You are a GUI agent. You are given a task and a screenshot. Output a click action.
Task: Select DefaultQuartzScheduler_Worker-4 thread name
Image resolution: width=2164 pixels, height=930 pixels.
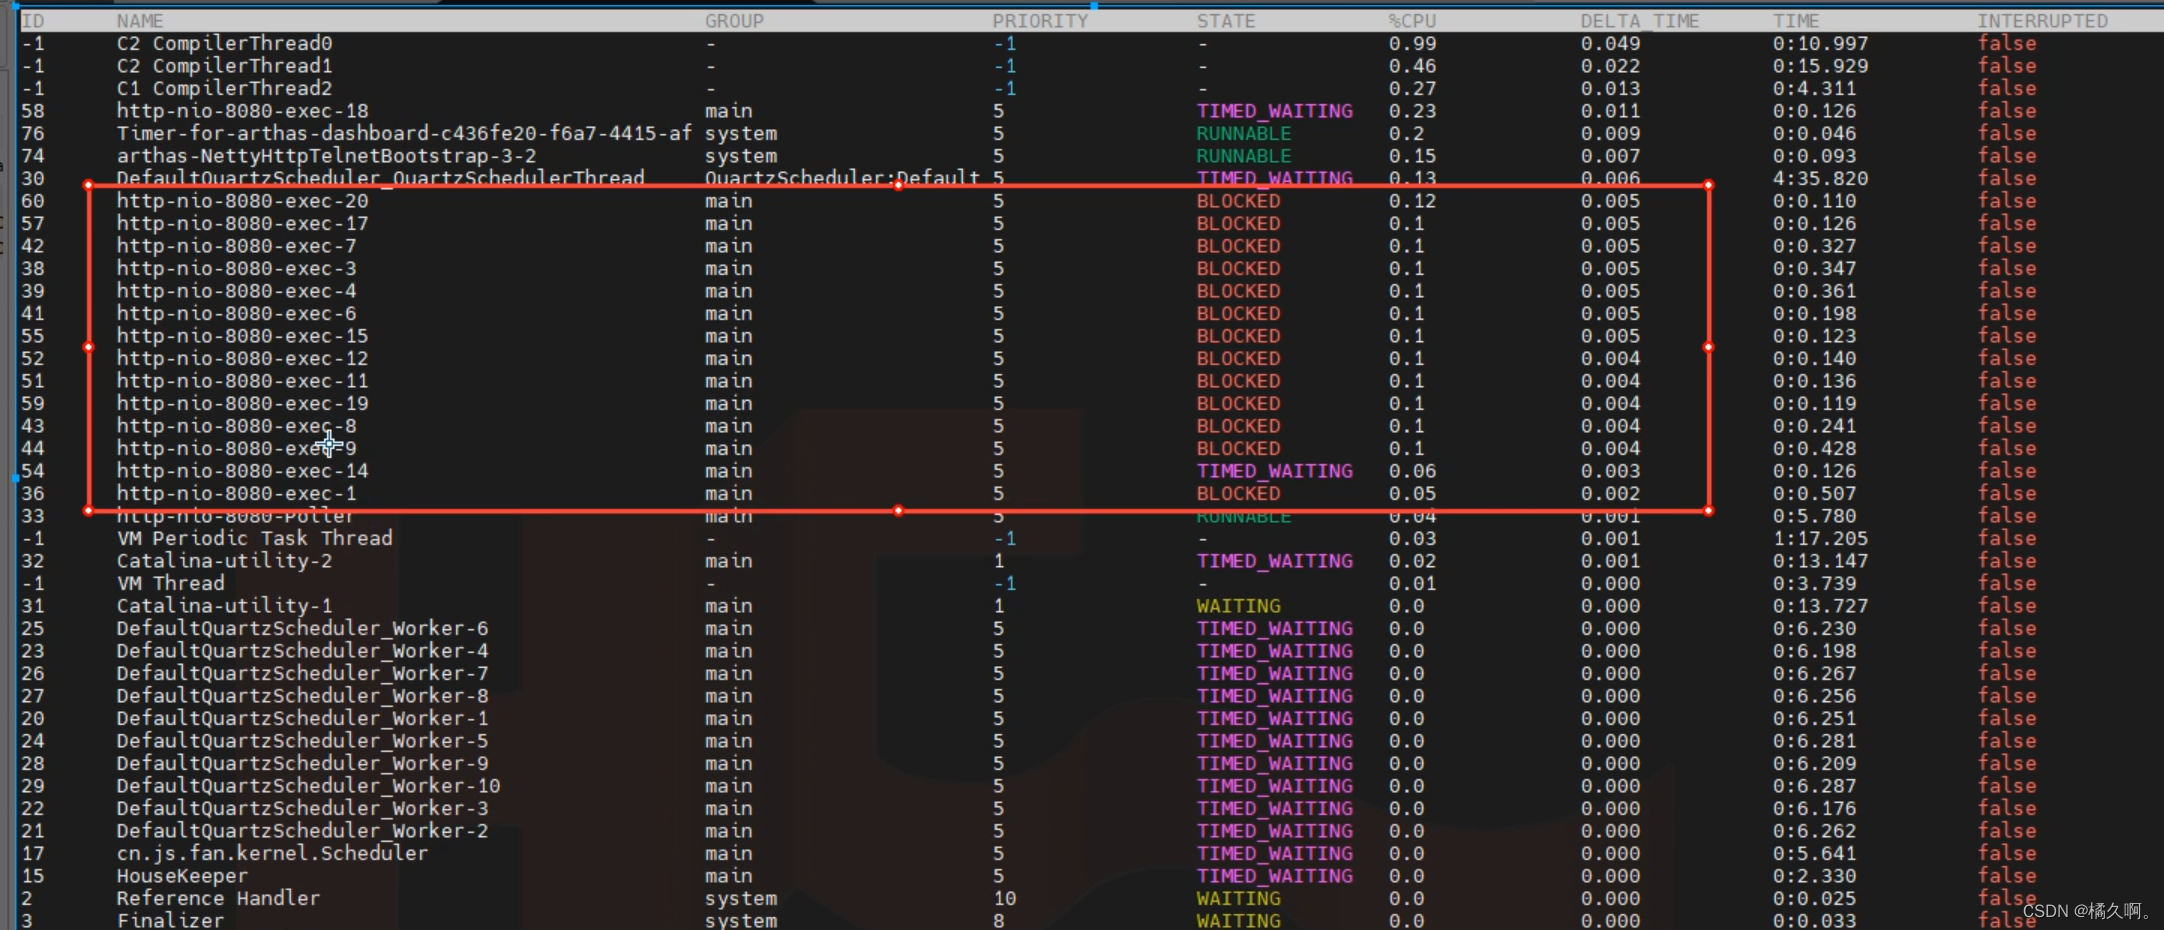pos(302,651)
